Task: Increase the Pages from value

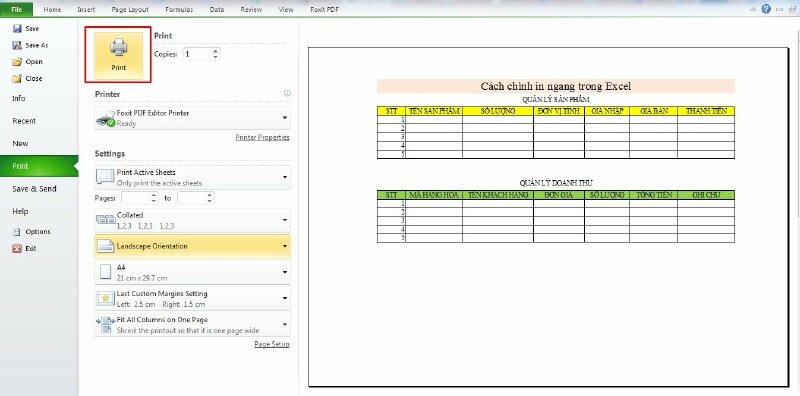Action: point(154,195)
